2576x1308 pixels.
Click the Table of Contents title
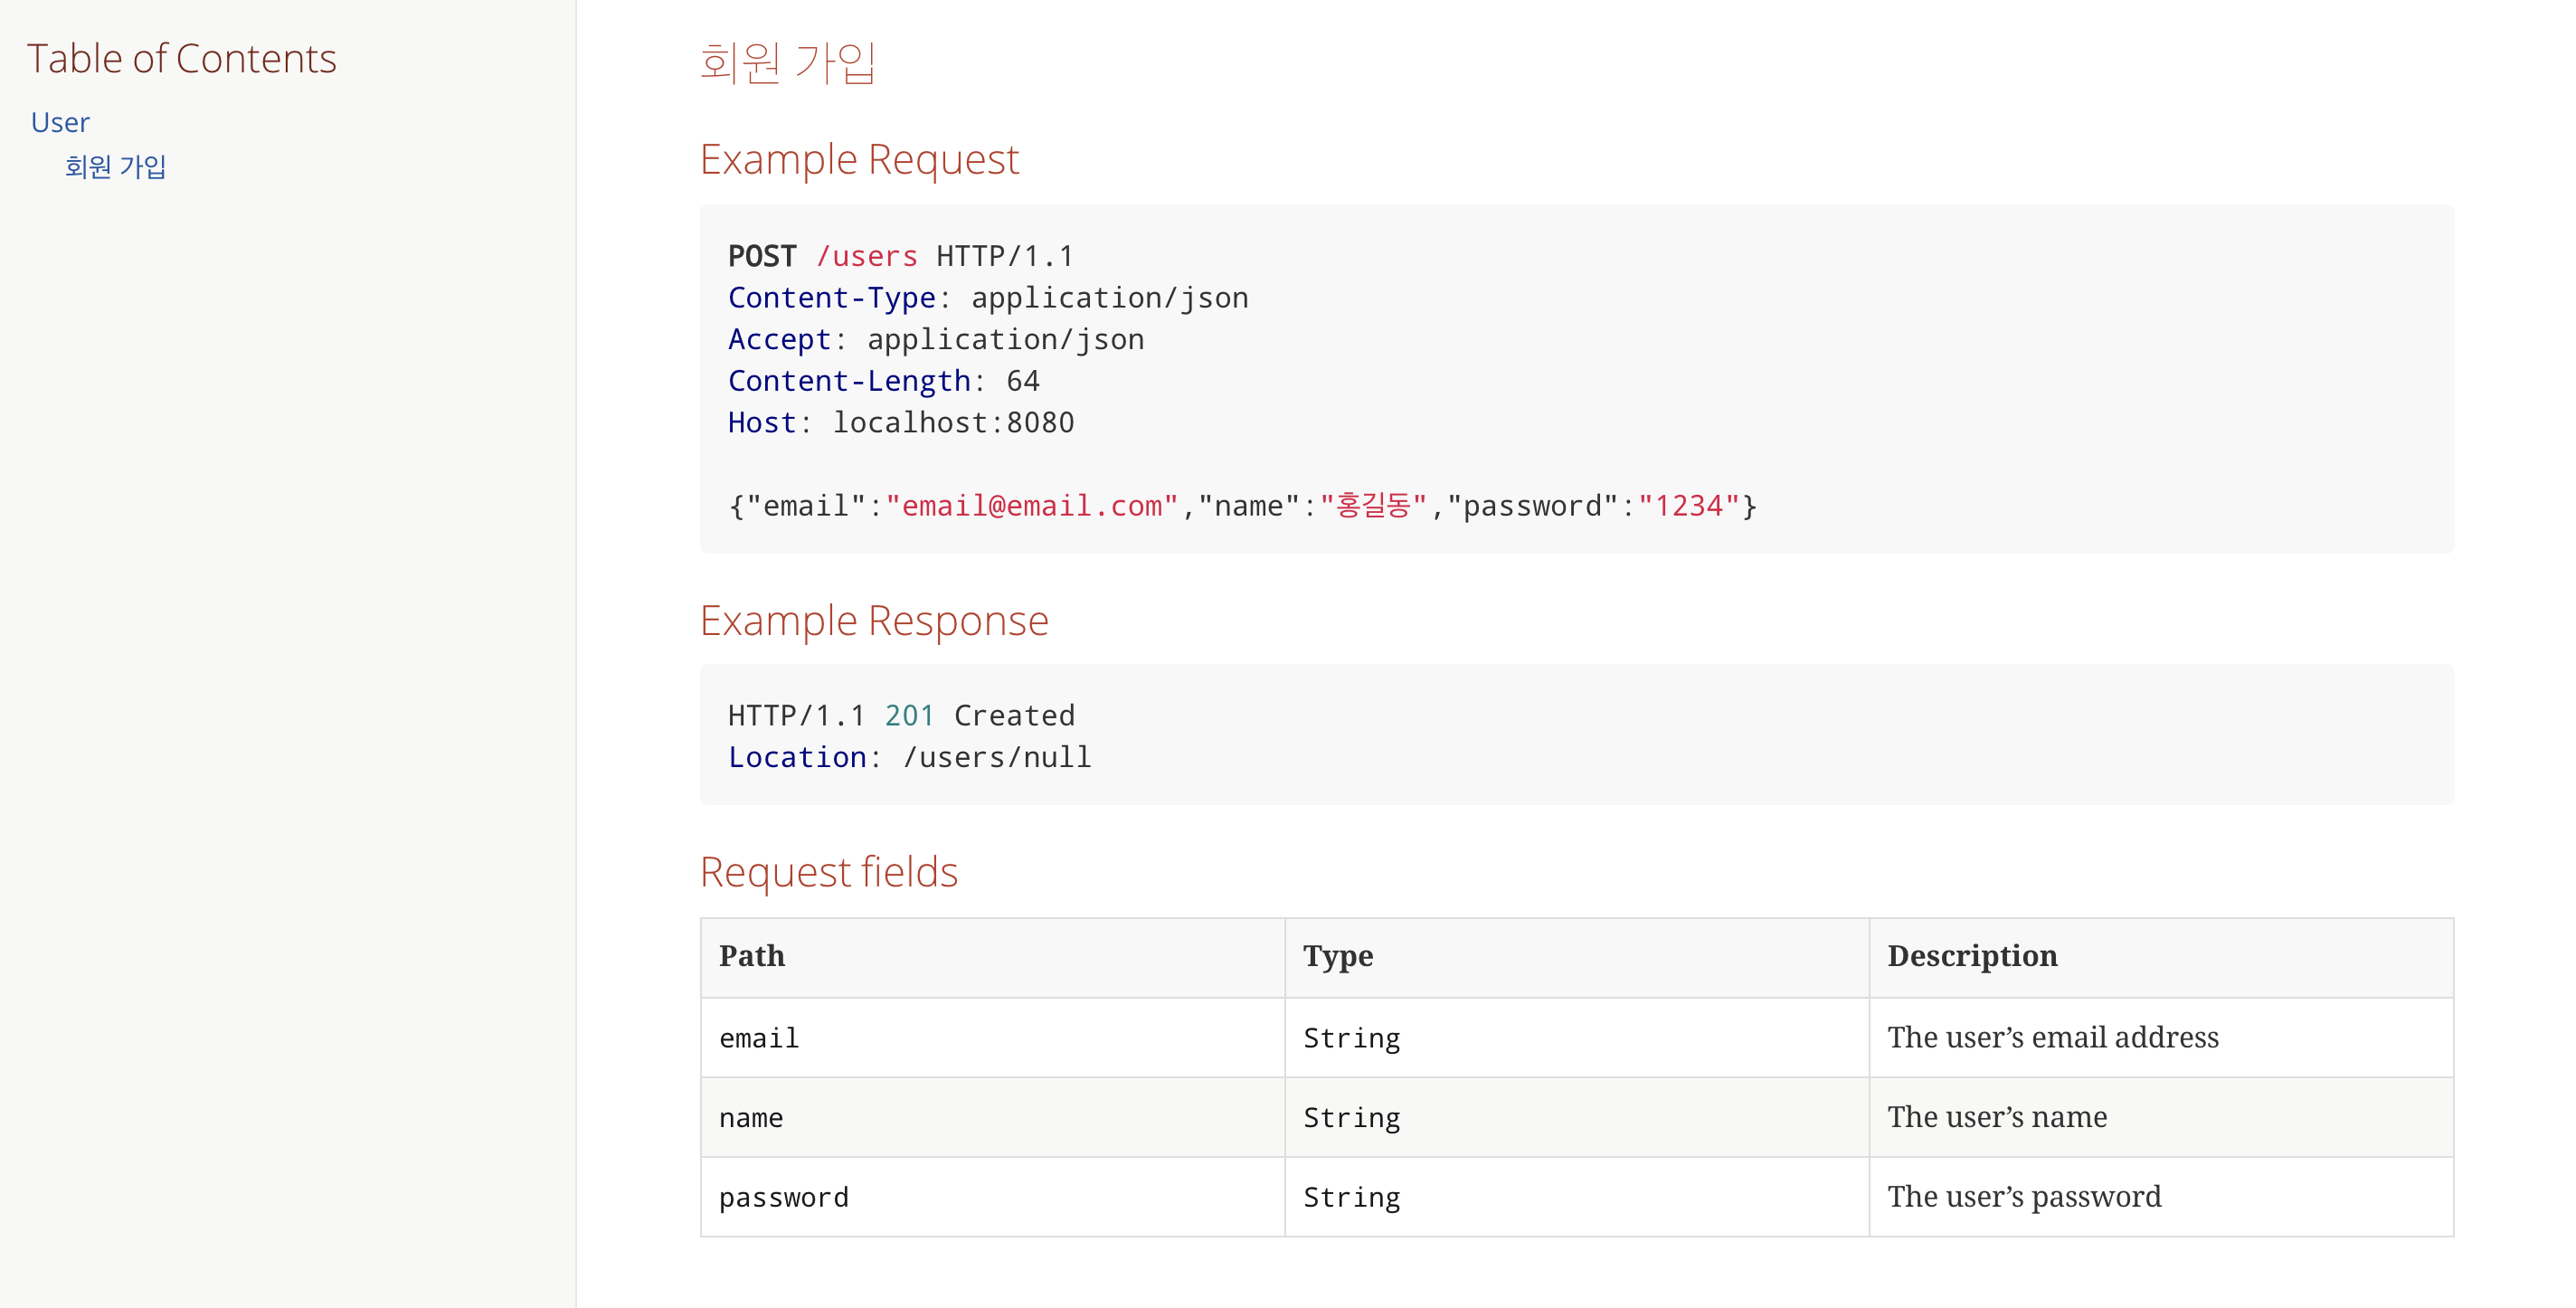(181, 58)
